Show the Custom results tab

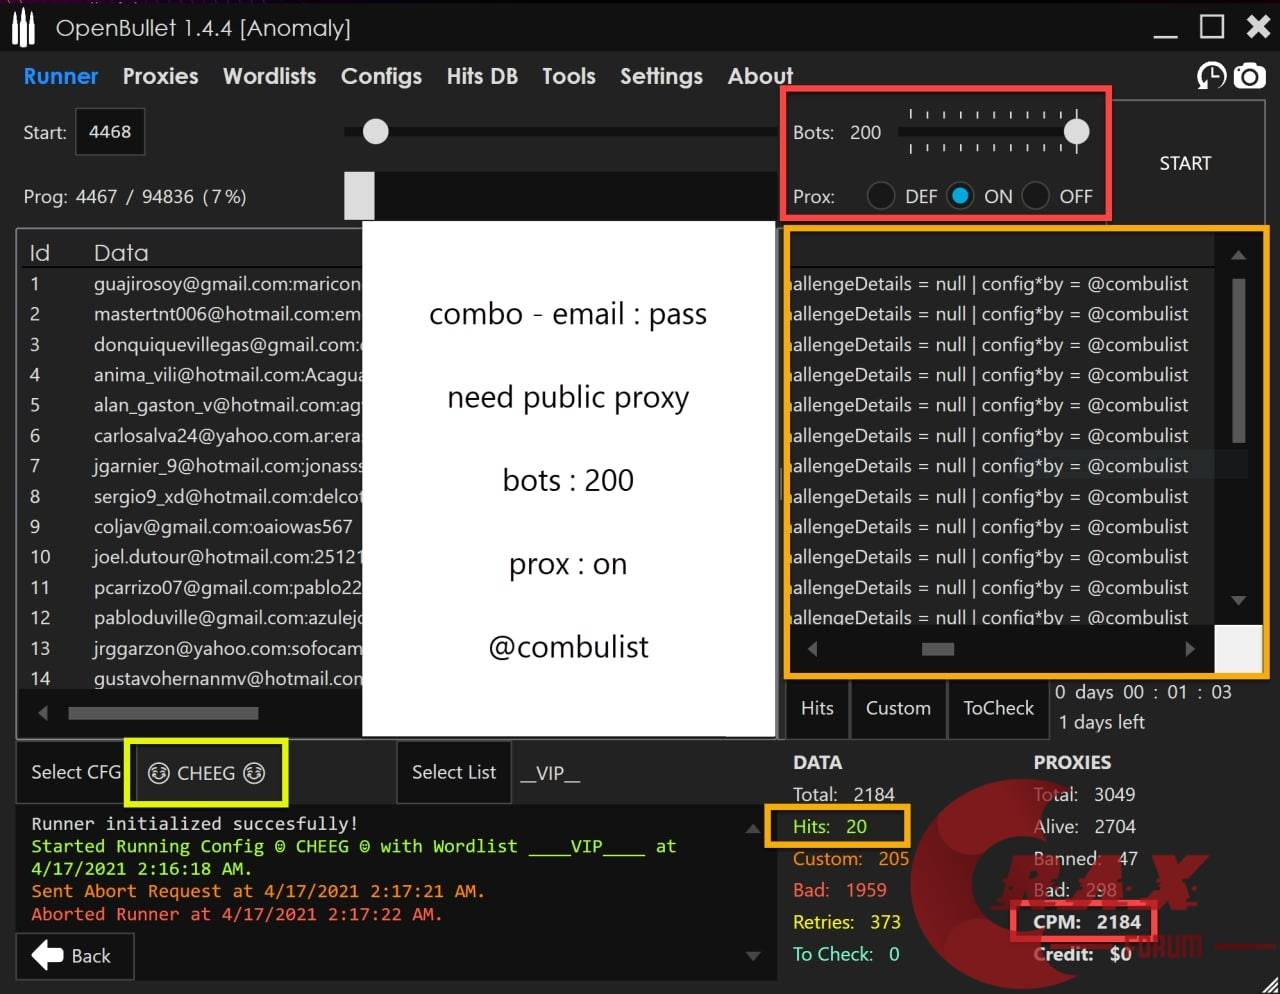[898, 708]
